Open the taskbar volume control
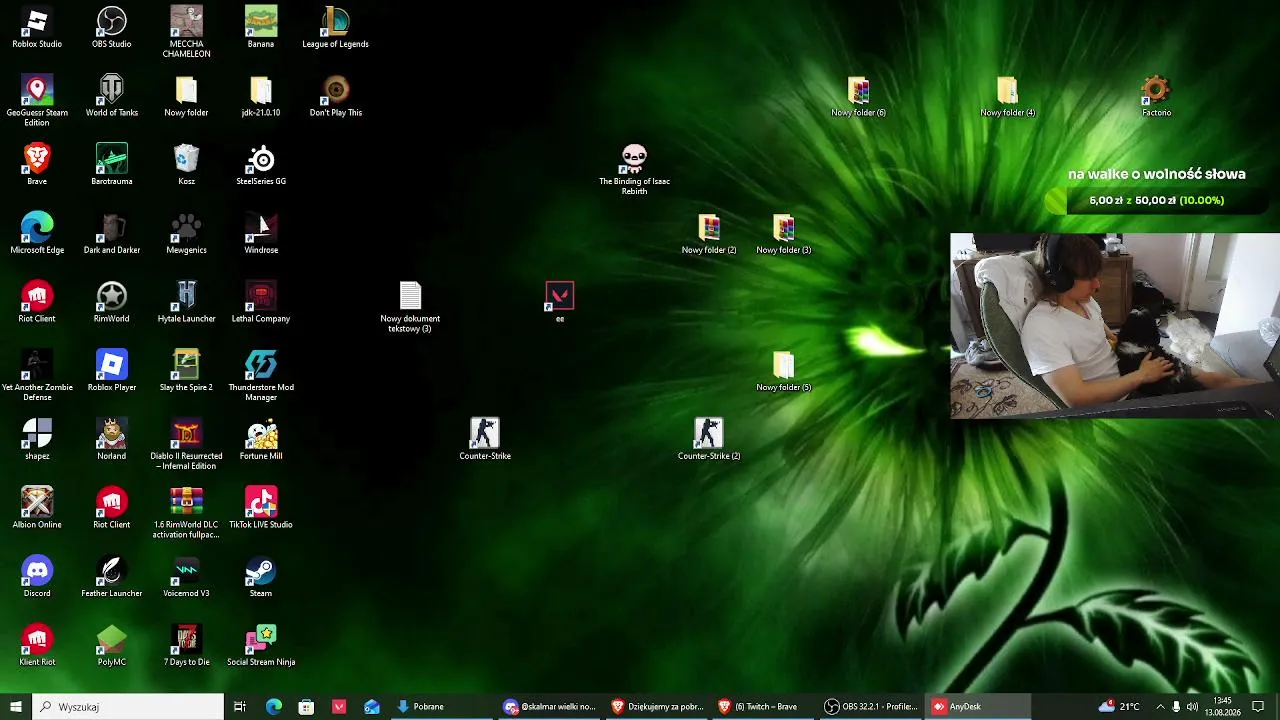This screenshot has height=720, width=1280. pyautogui.click(x=1192, y=707)
